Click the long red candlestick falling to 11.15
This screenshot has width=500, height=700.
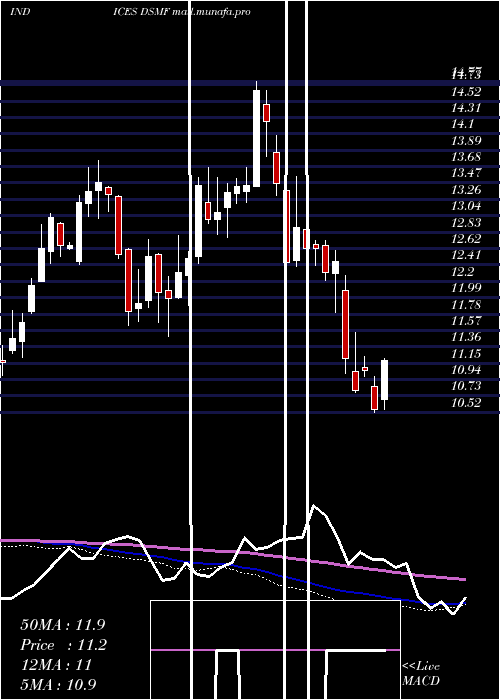[346, 324]
